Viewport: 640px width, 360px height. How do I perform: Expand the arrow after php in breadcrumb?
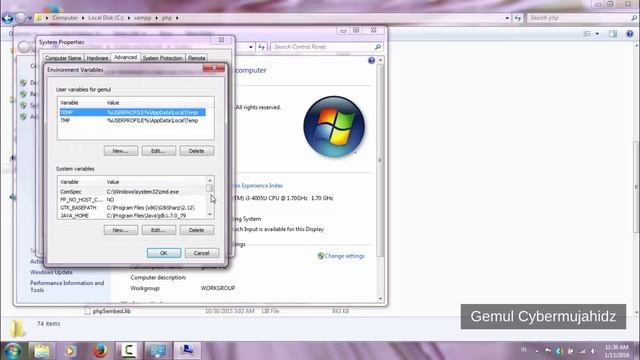(x=177, y=18)
